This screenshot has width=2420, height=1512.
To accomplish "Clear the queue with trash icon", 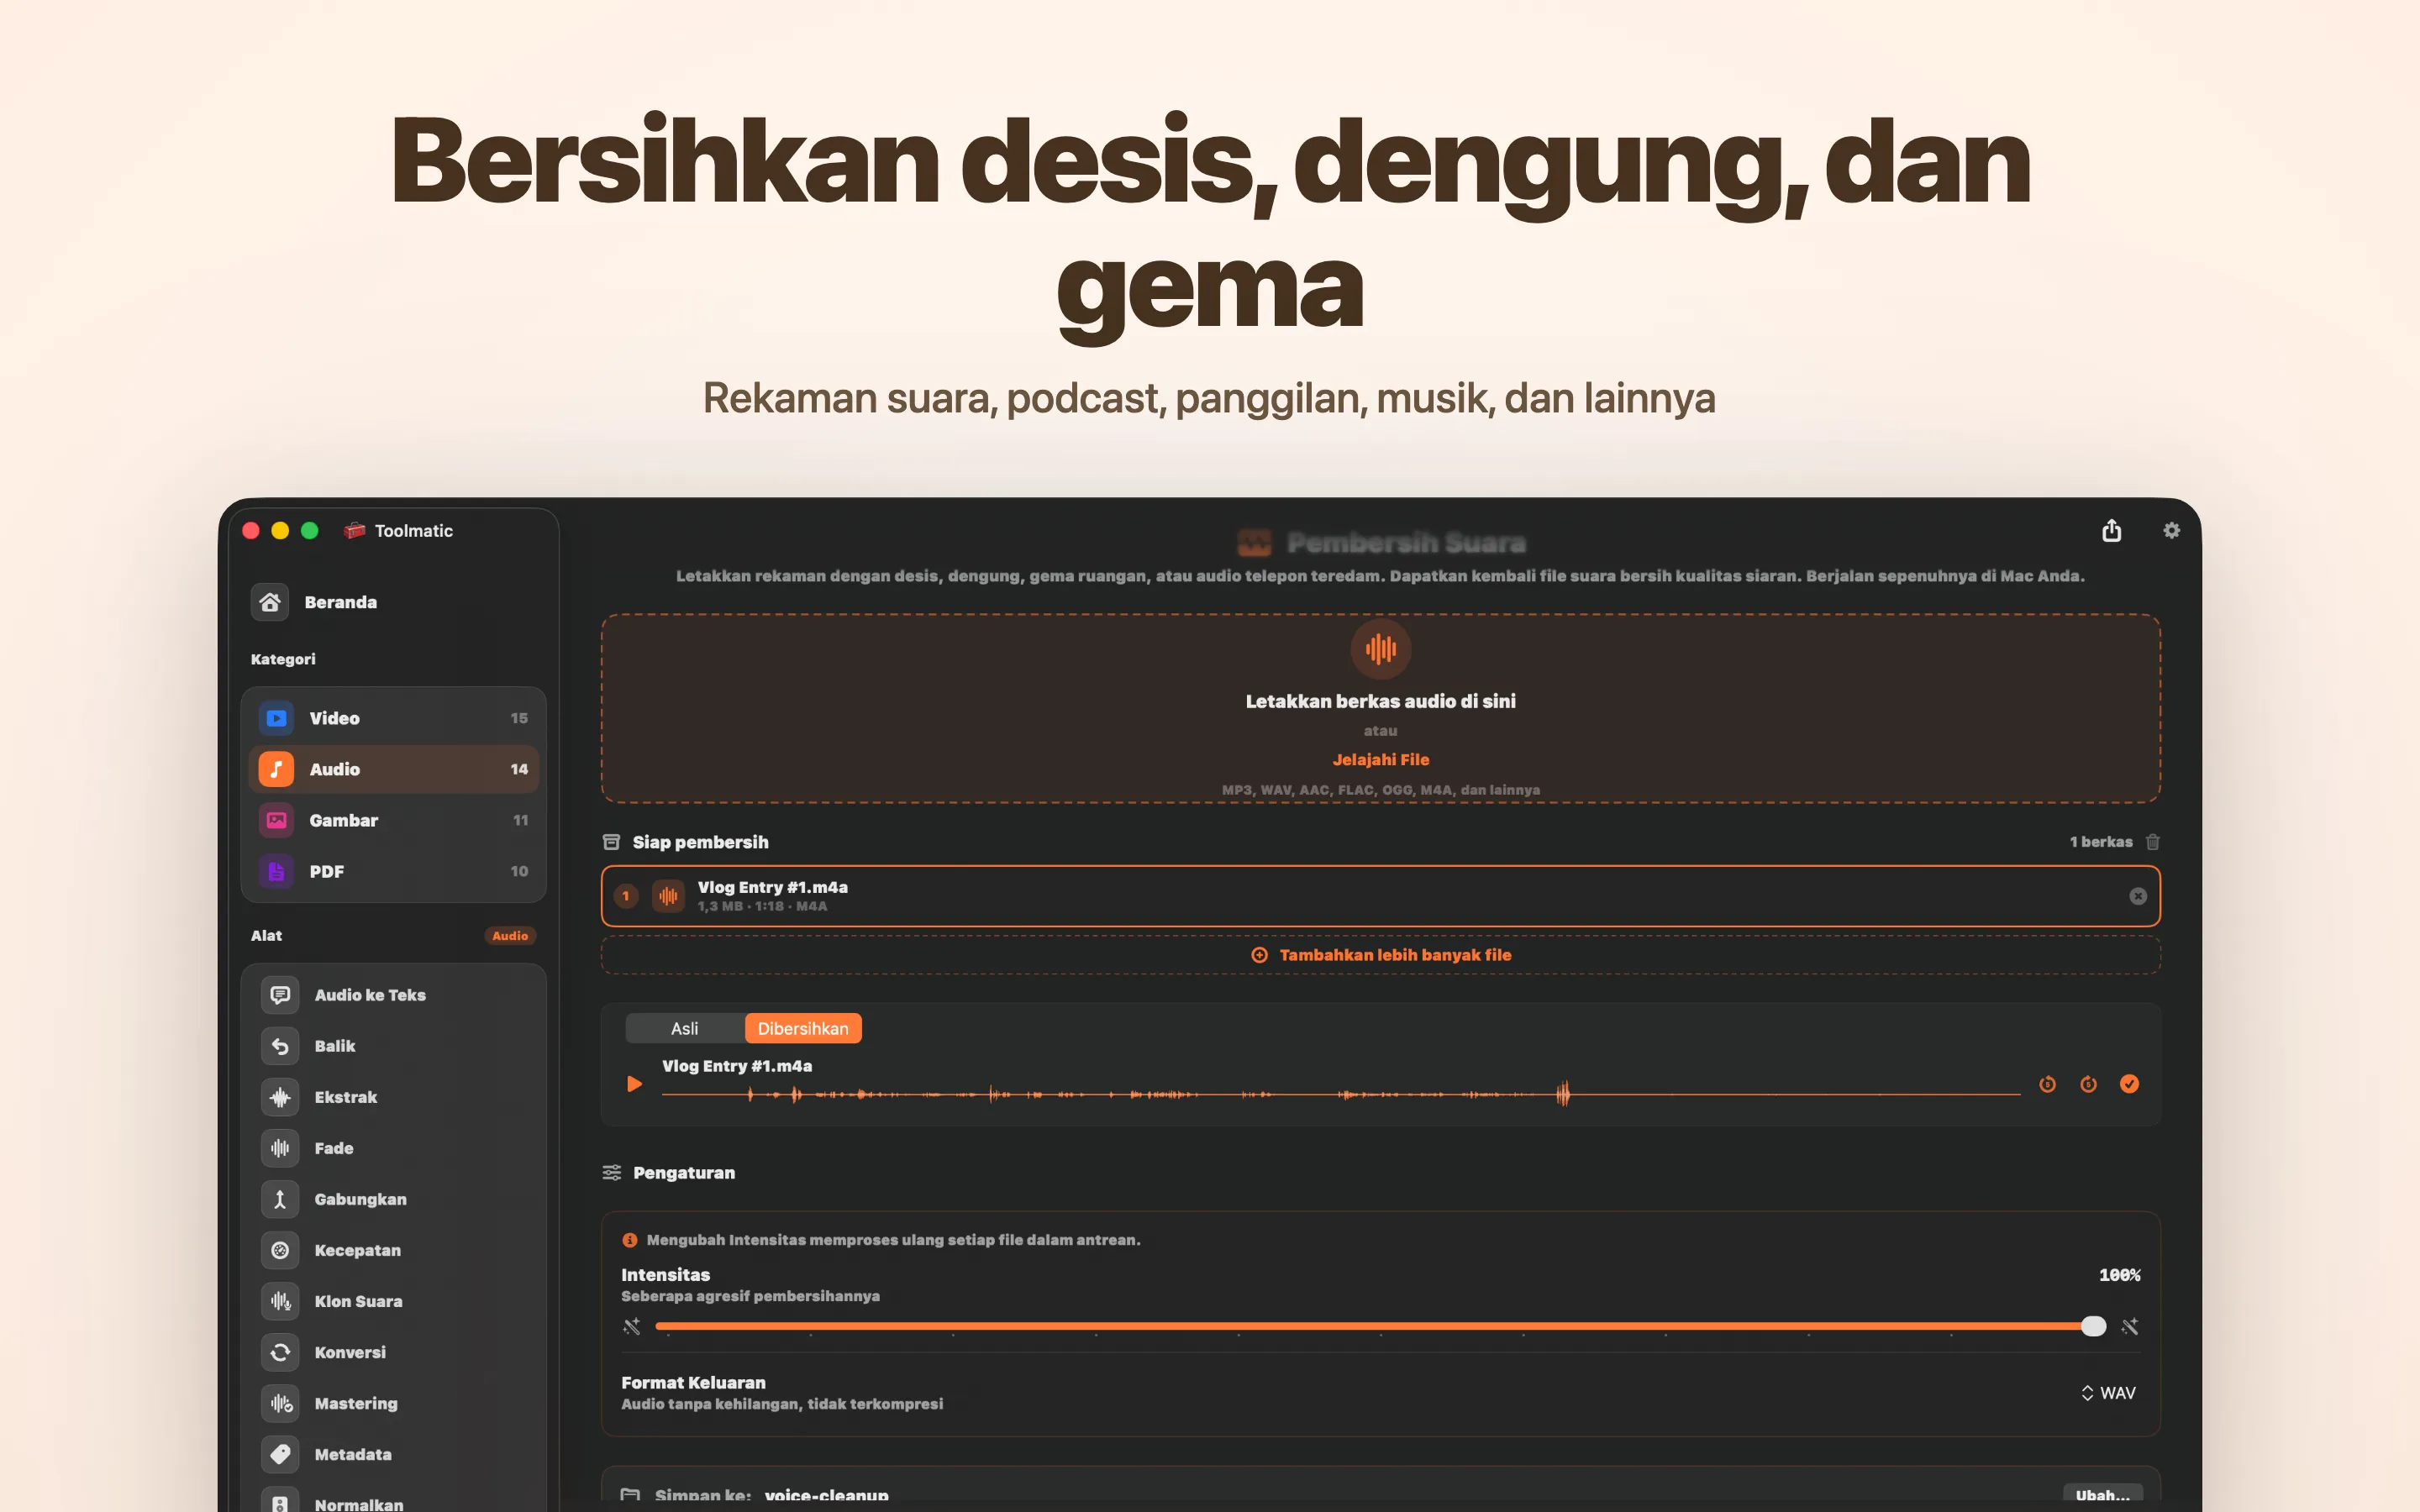I will tap(2153, 842).
